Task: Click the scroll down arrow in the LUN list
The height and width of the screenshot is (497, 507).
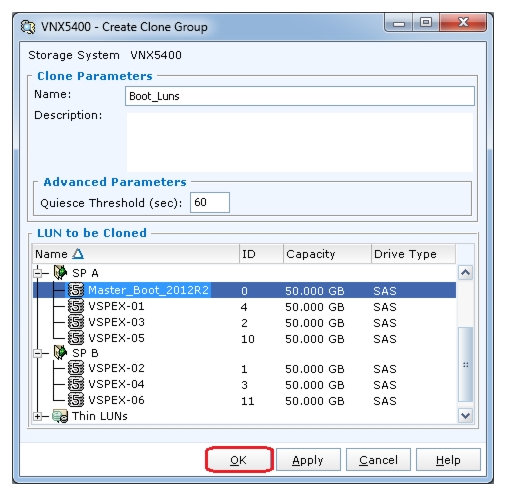Action: (465, 415)
